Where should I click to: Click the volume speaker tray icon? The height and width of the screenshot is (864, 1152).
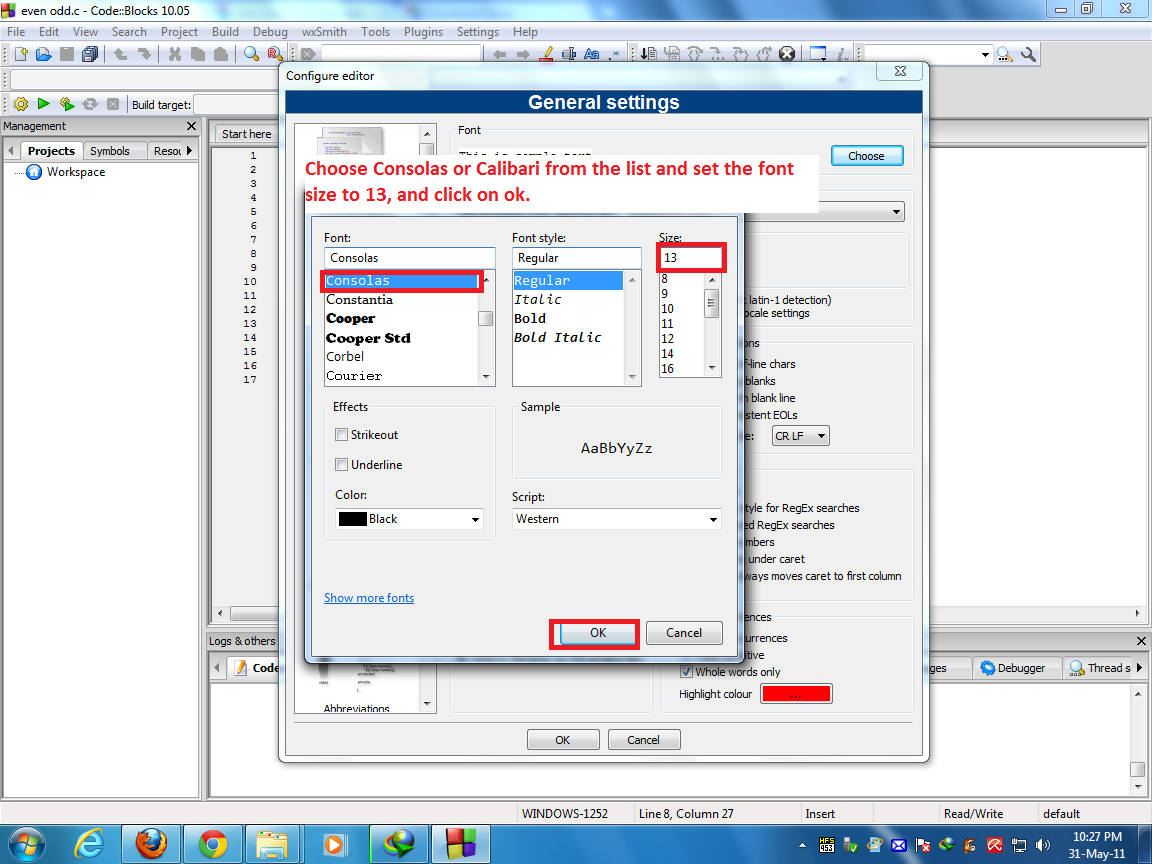[x=1042, y=845]
